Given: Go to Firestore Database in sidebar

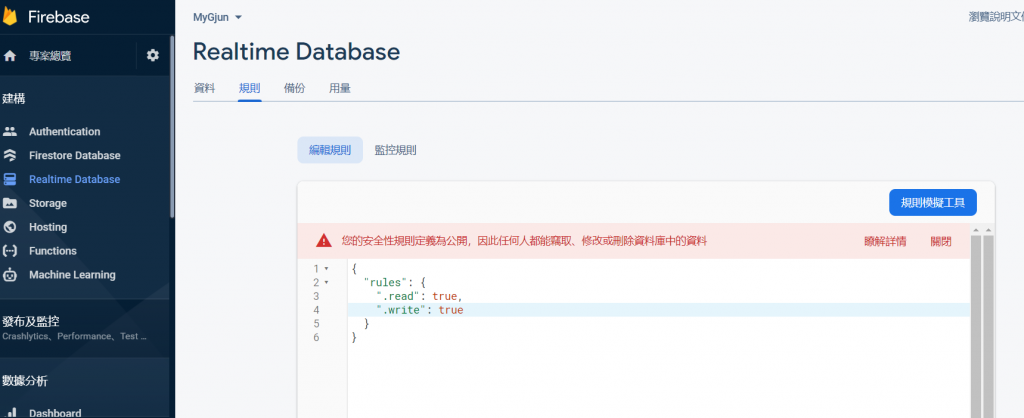Looking at the screenshot, I should [74, 155].
